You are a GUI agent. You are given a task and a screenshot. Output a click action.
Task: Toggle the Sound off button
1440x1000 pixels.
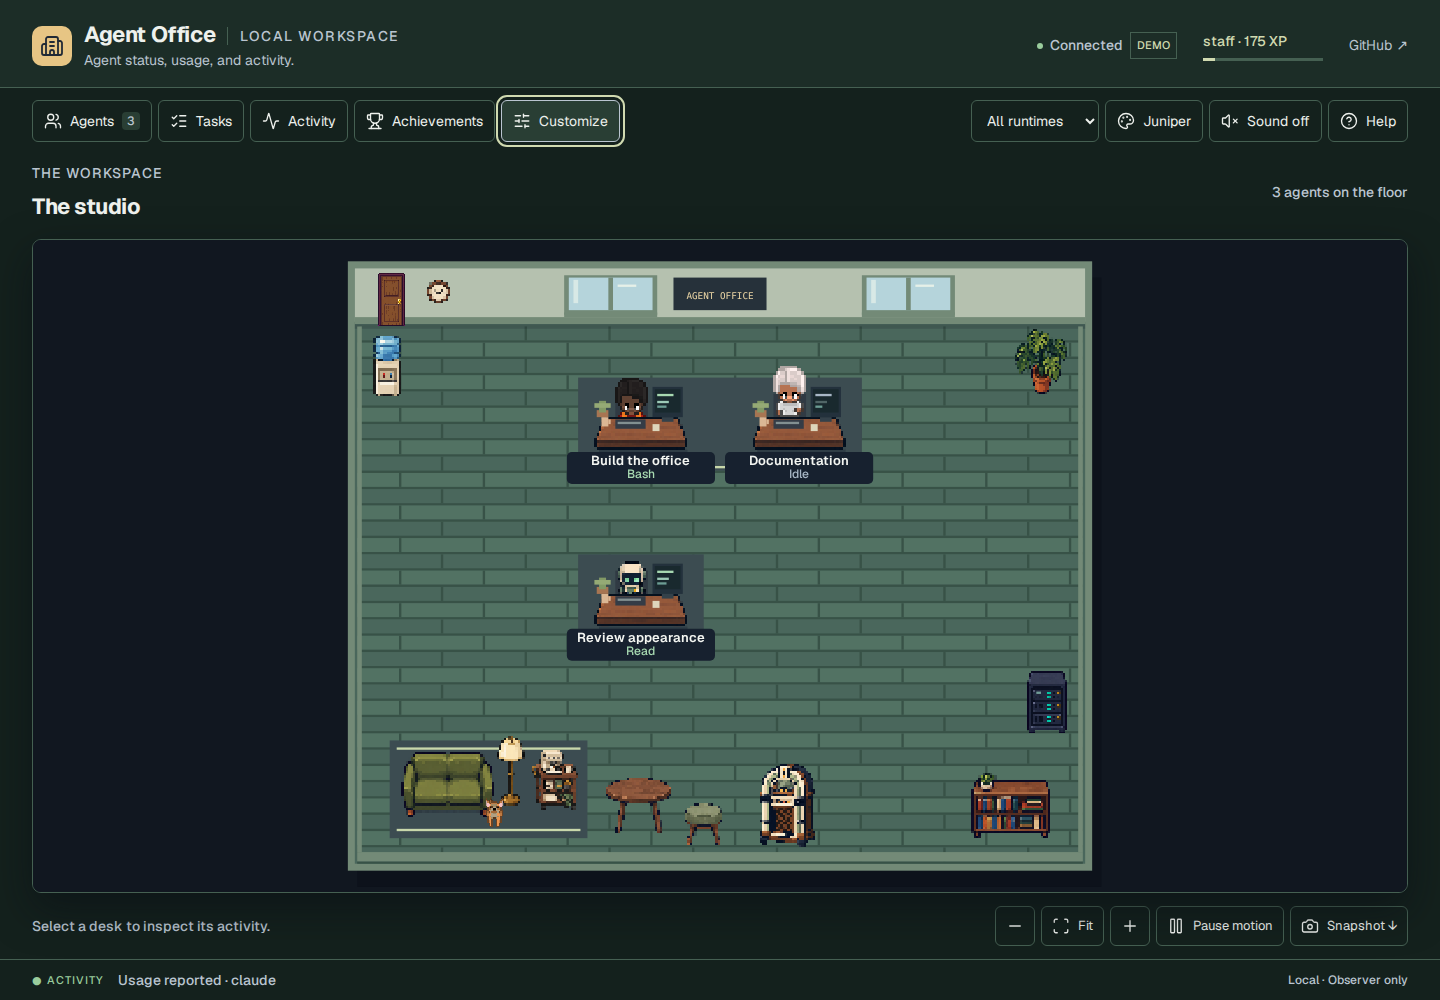(1265, 121)
